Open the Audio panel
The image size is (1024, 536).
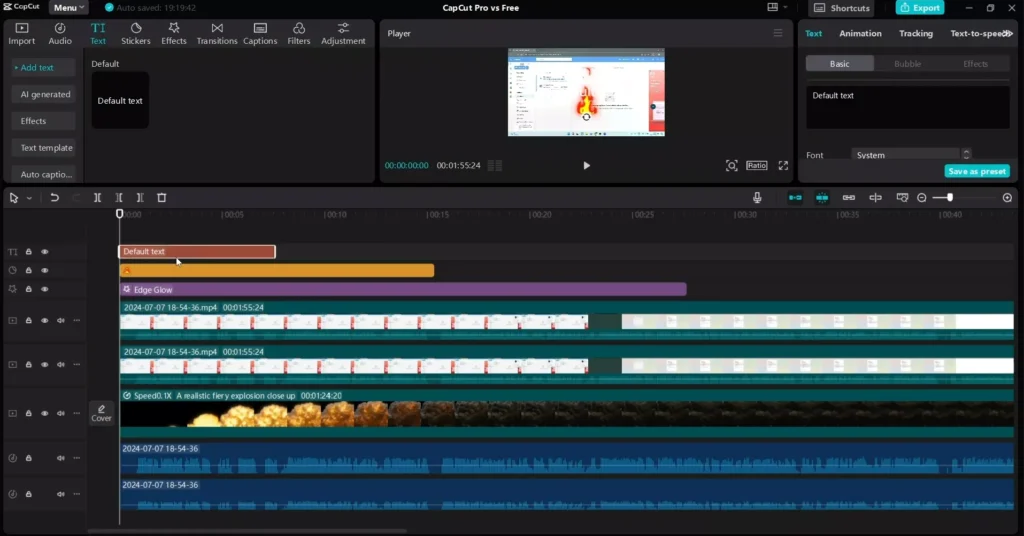pyautogui.click(x=59, y=33)
